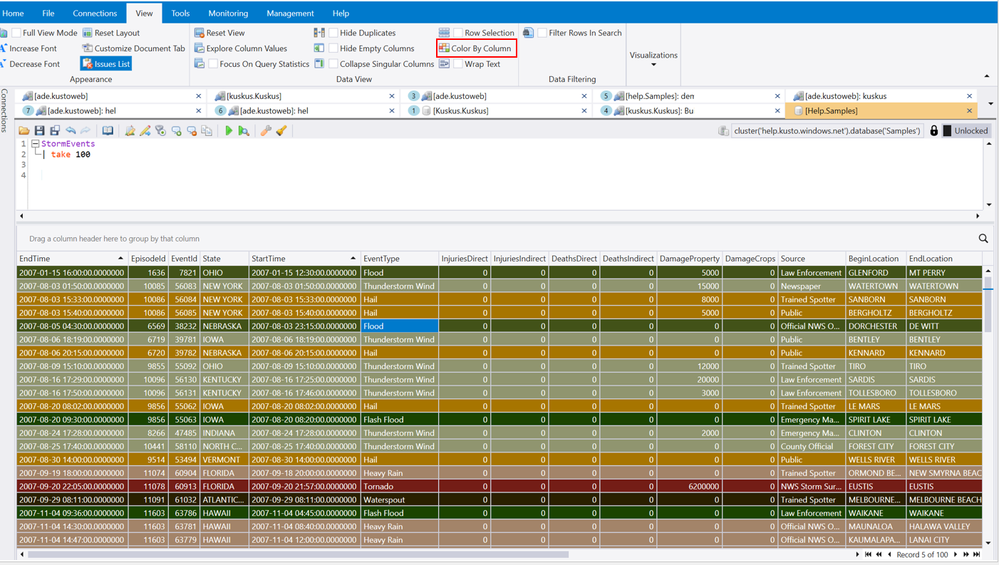Open the Tools ribbon tab

coord(180,13)
